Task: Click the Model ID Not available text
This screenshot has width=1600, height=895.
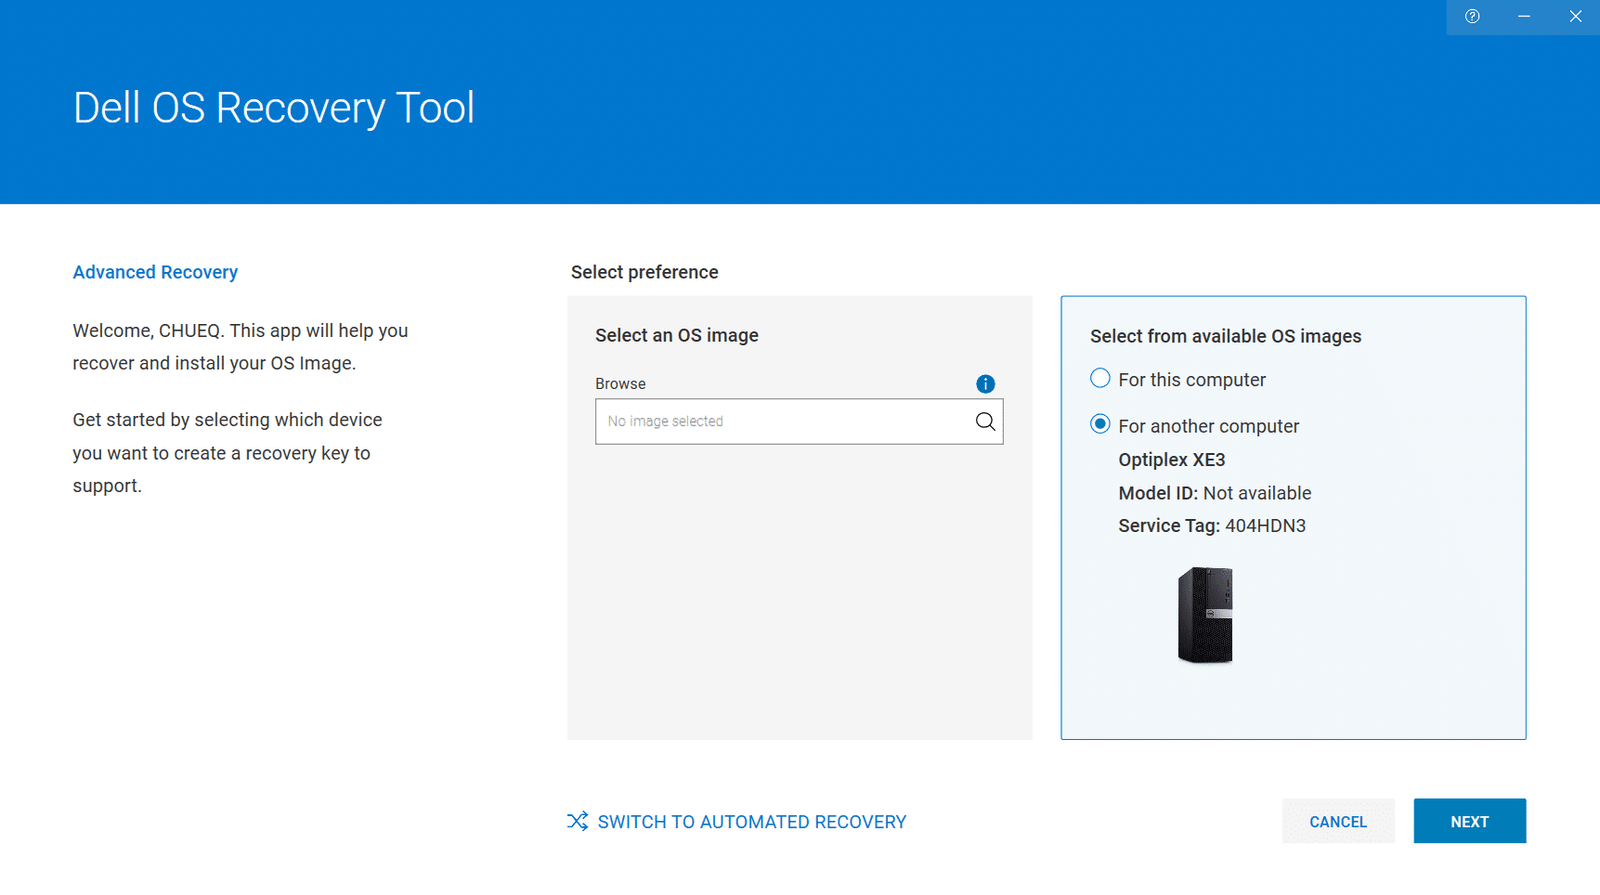Action: [x=1214, y=493]
